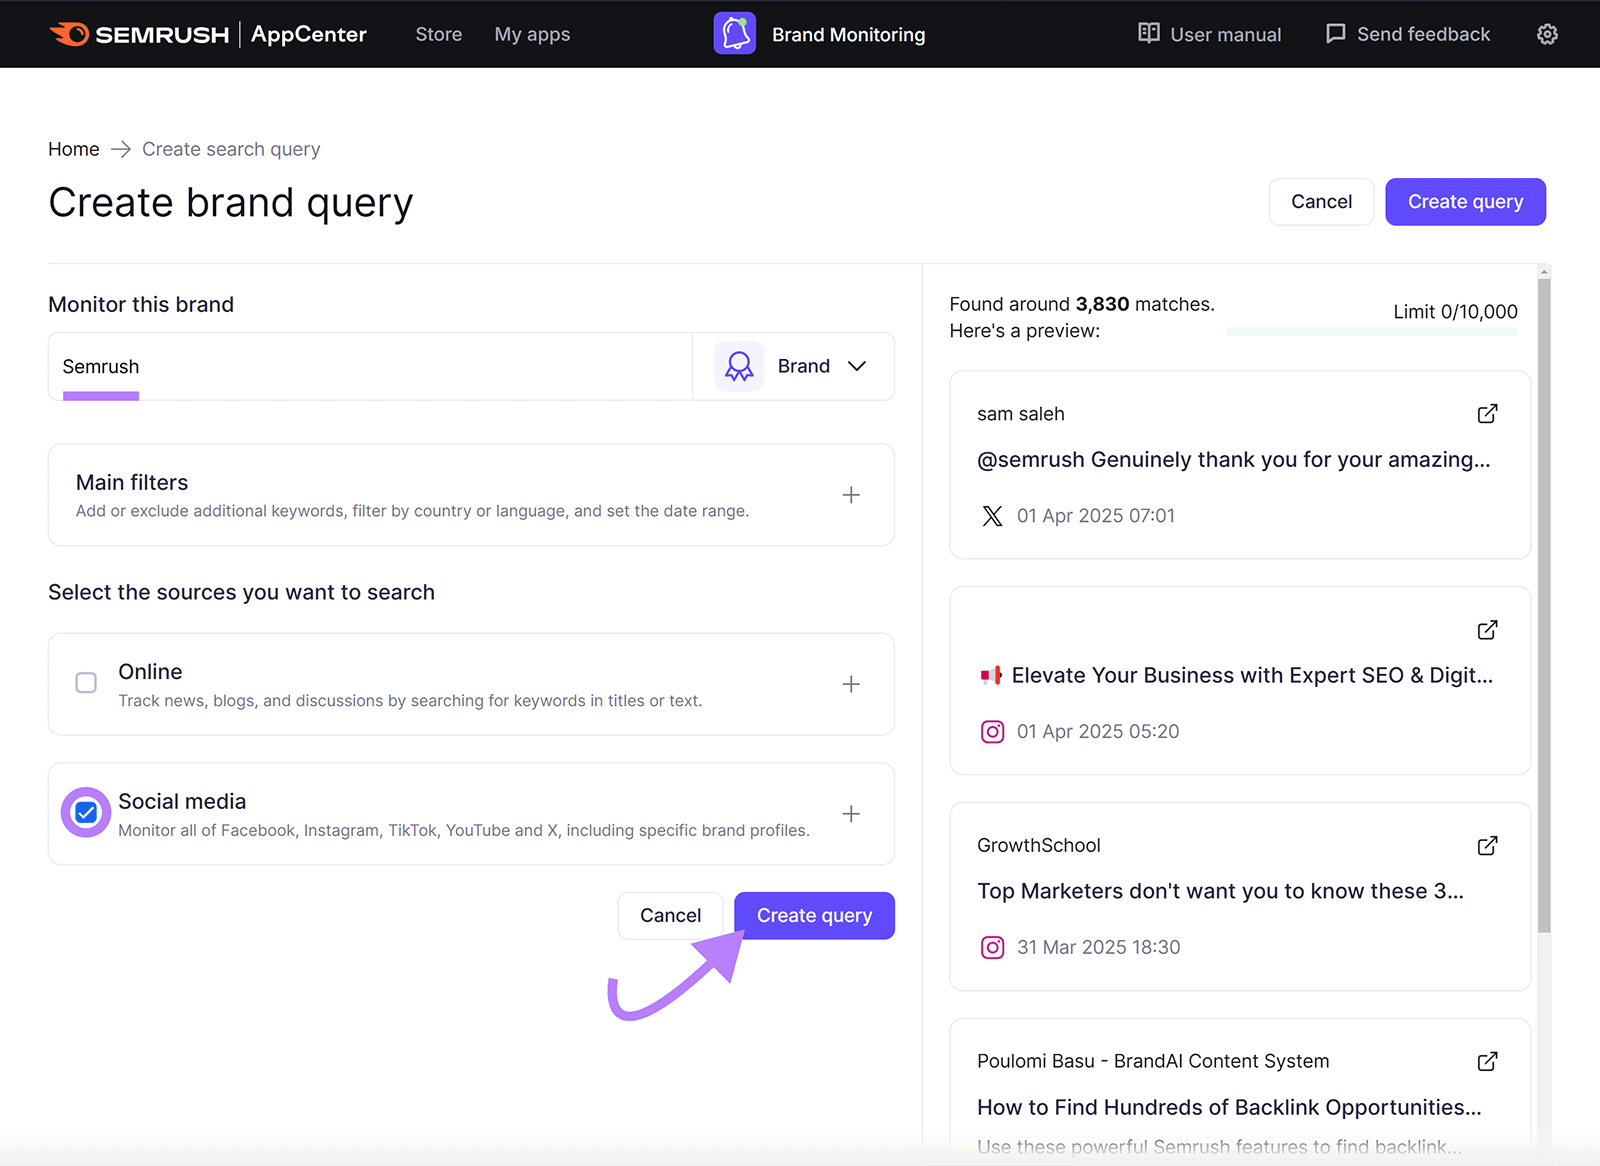1600x1166 pixels.
Task: Open the AppCenter link in header
Action: [x=309, y=34]
